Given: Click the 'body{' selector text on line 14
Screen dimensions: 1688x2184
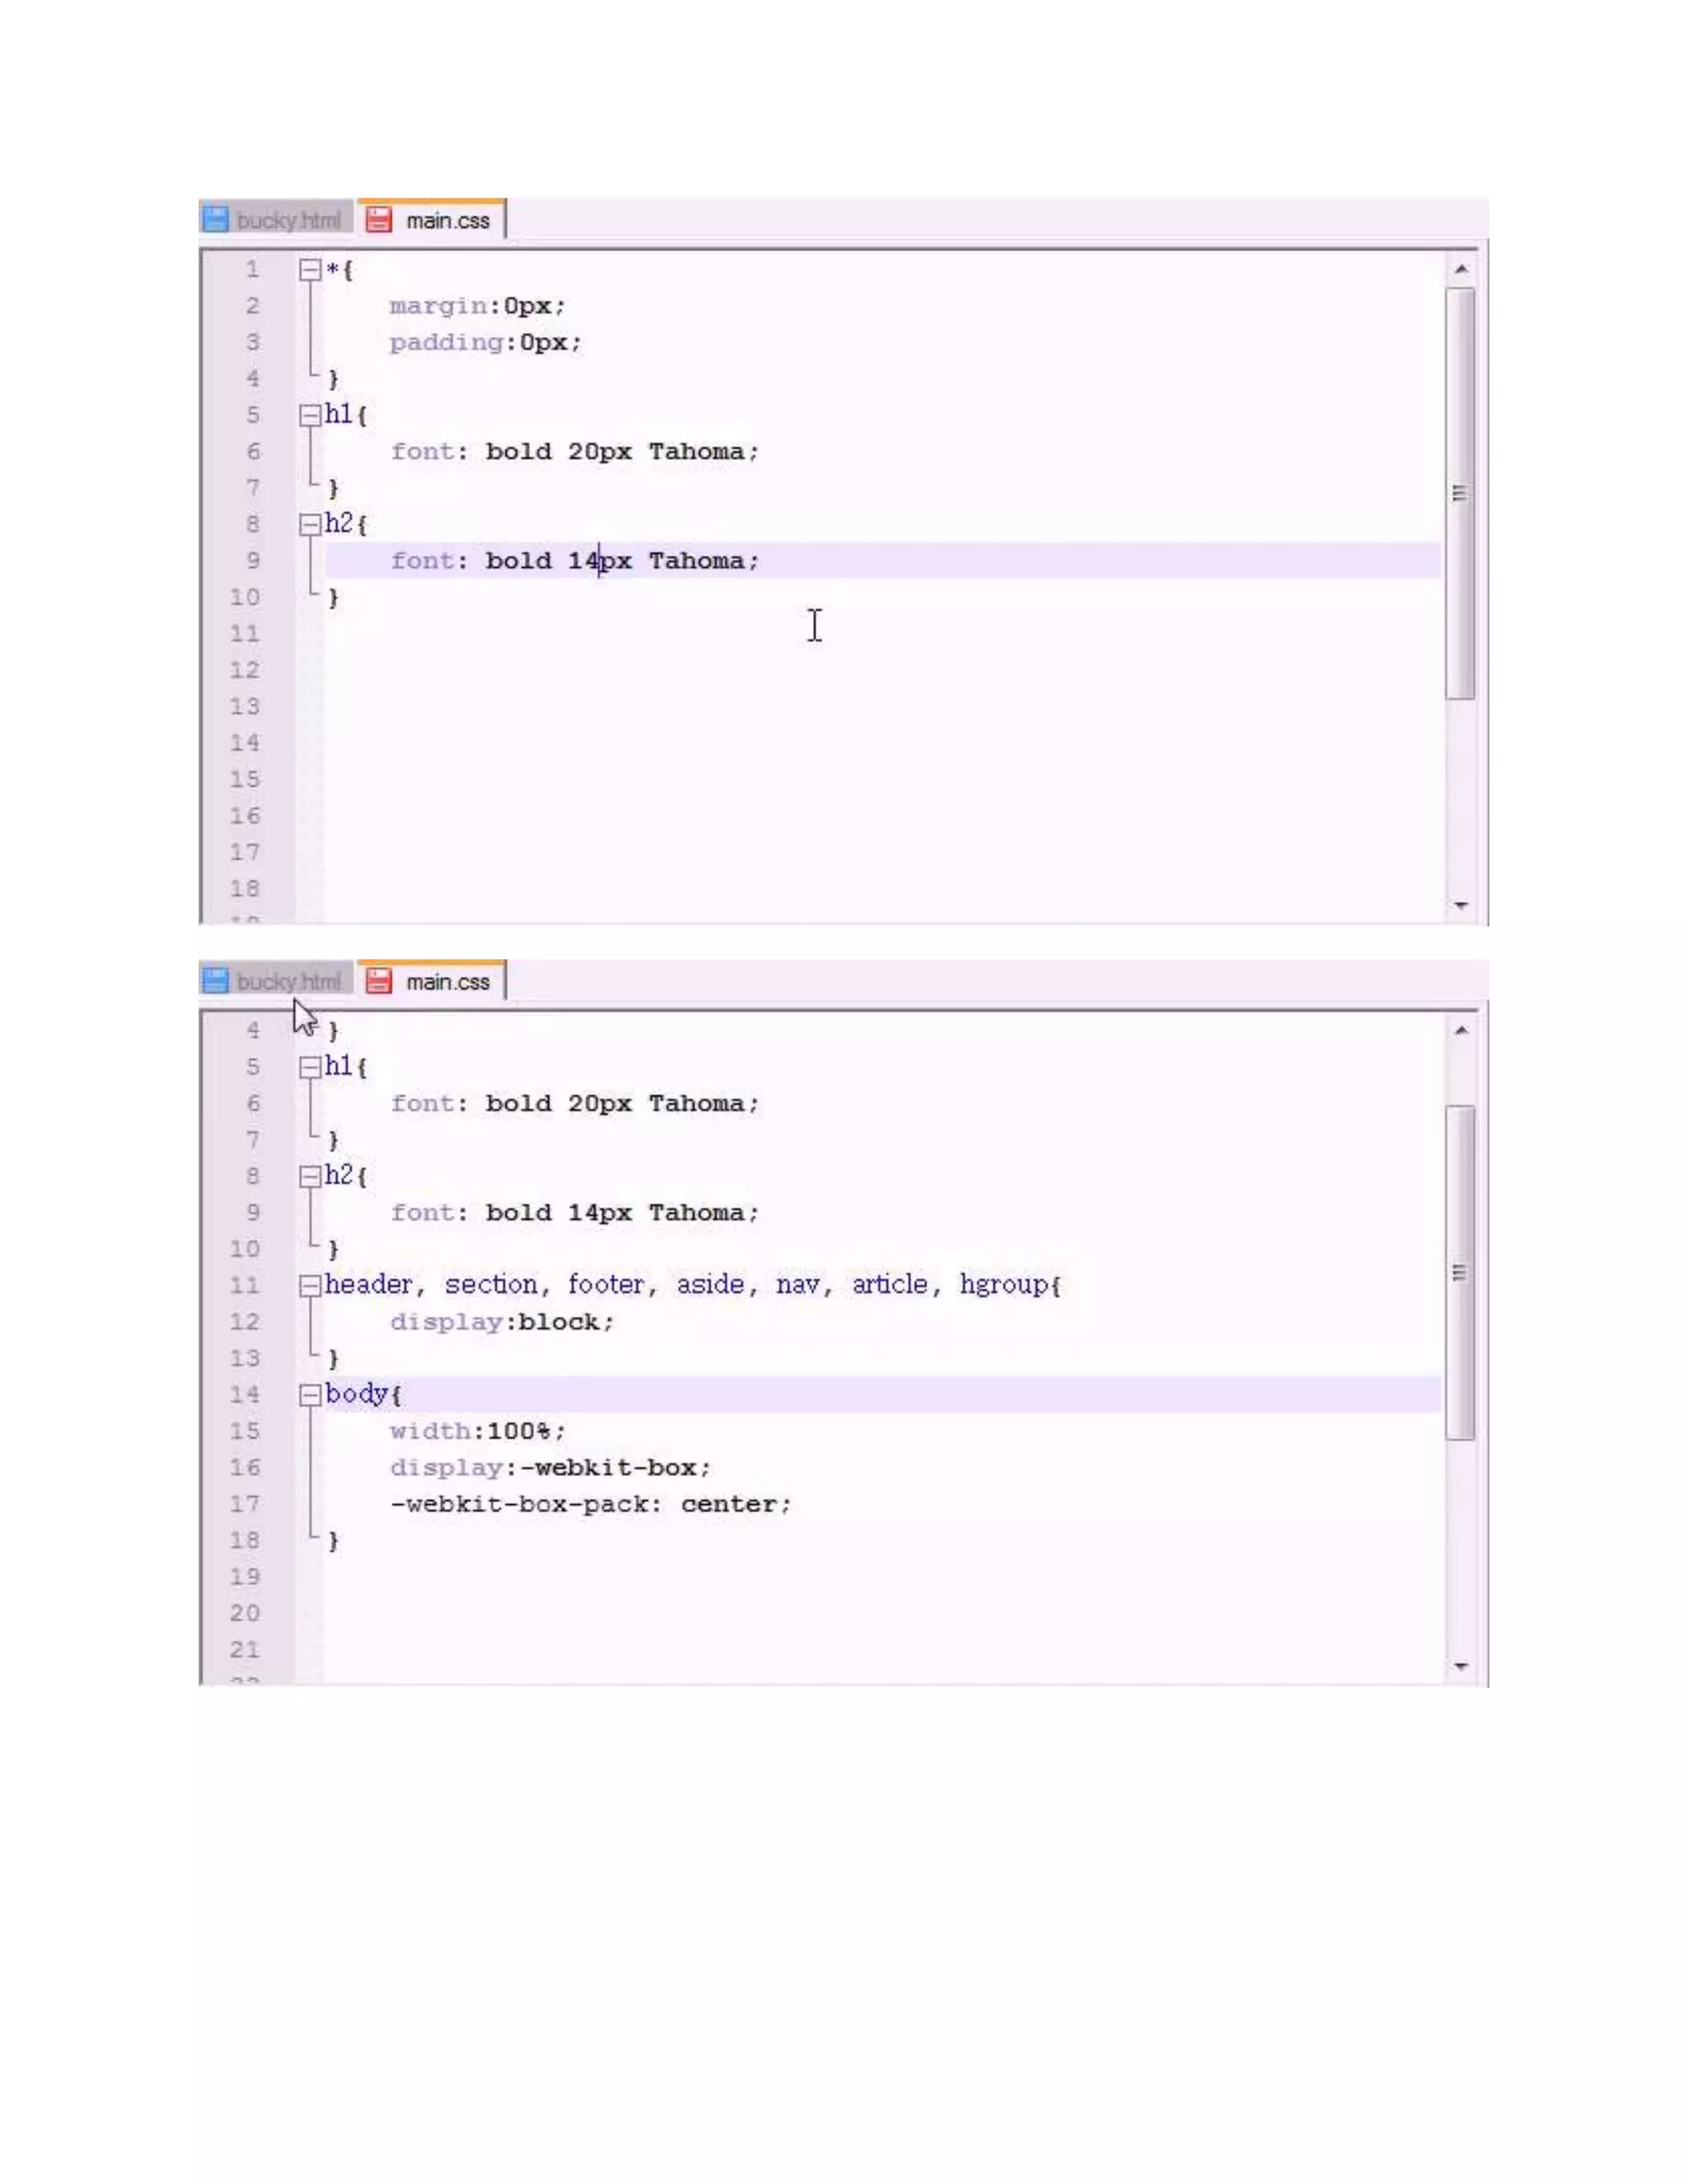Looking at the screenshot, I should point(363,1394).
